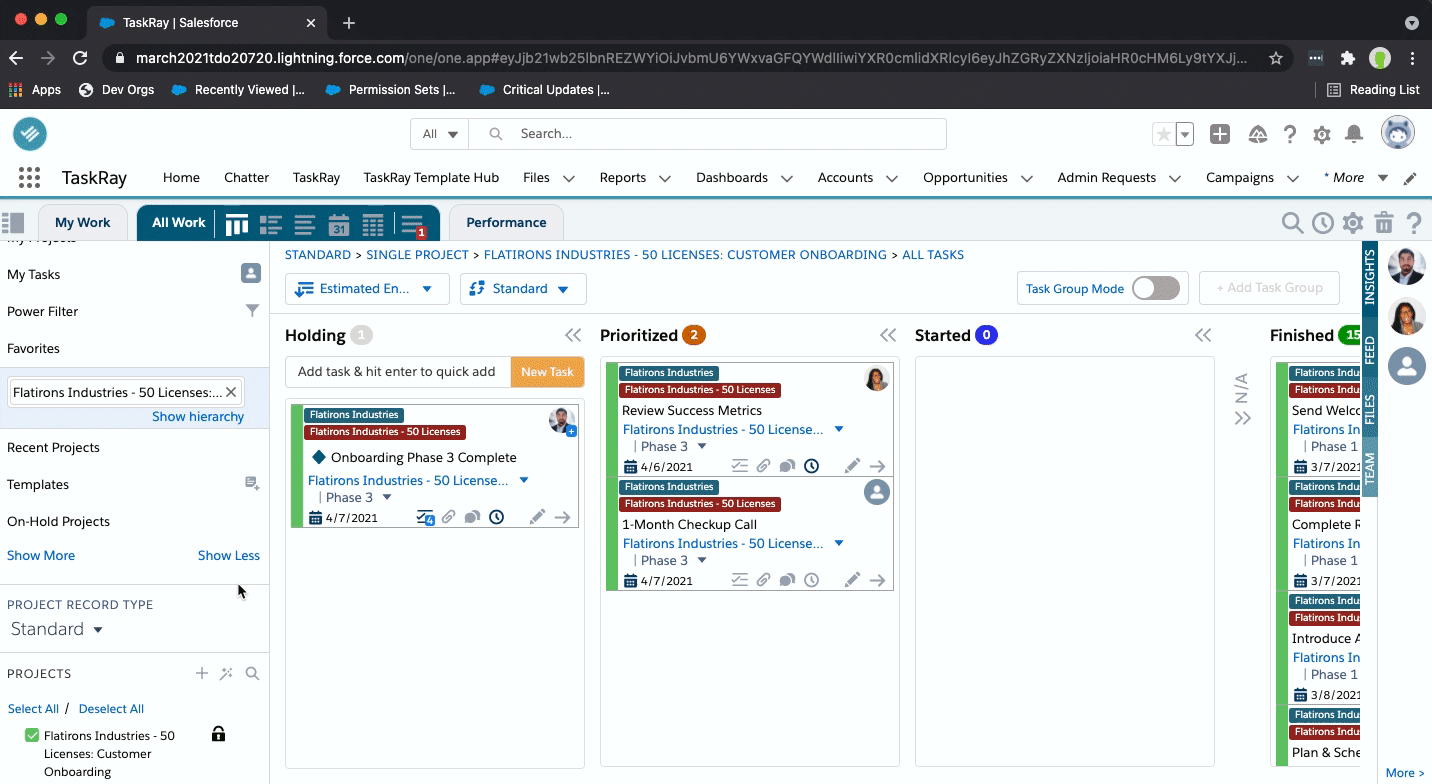Switch to the grid table view icon

click(373, 223)
